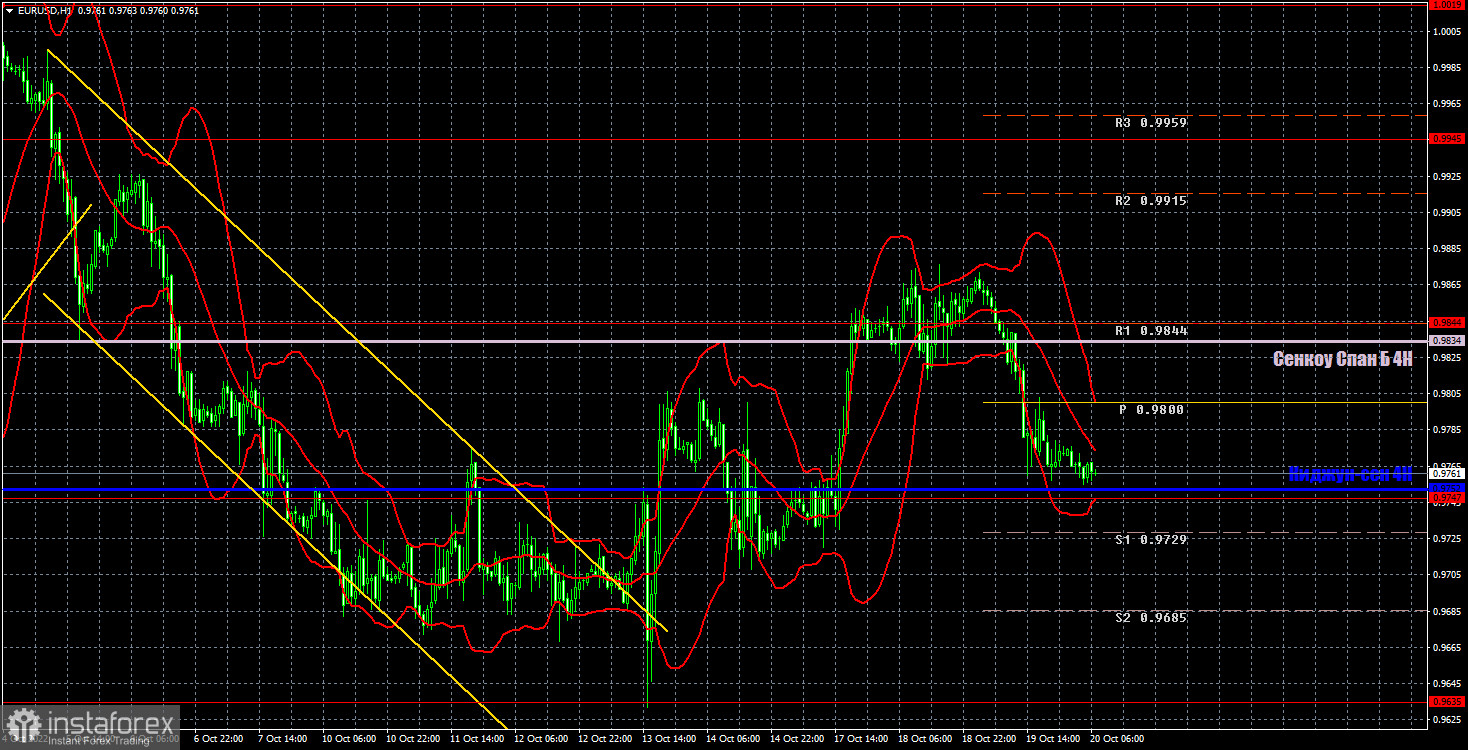This screenshot has width=1468, height=750.
Task: Select the S2 0.9685 pivot label
Action: point(1151,618)
